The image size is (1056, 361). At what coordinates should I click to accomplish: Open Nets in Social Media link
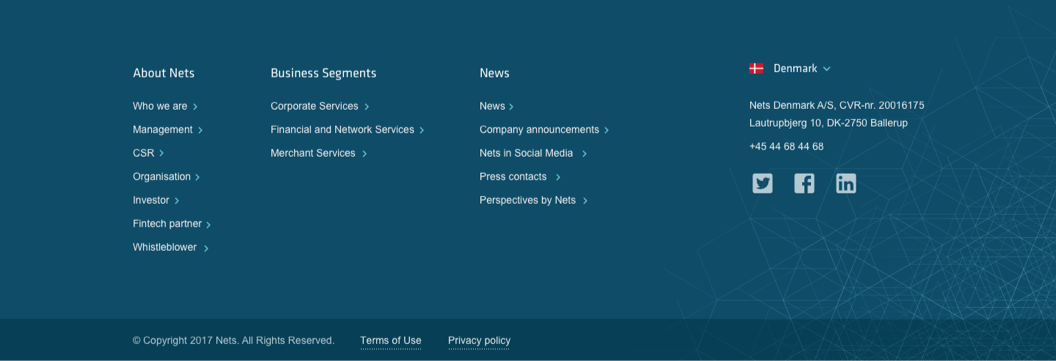click(x=527, y=153)
